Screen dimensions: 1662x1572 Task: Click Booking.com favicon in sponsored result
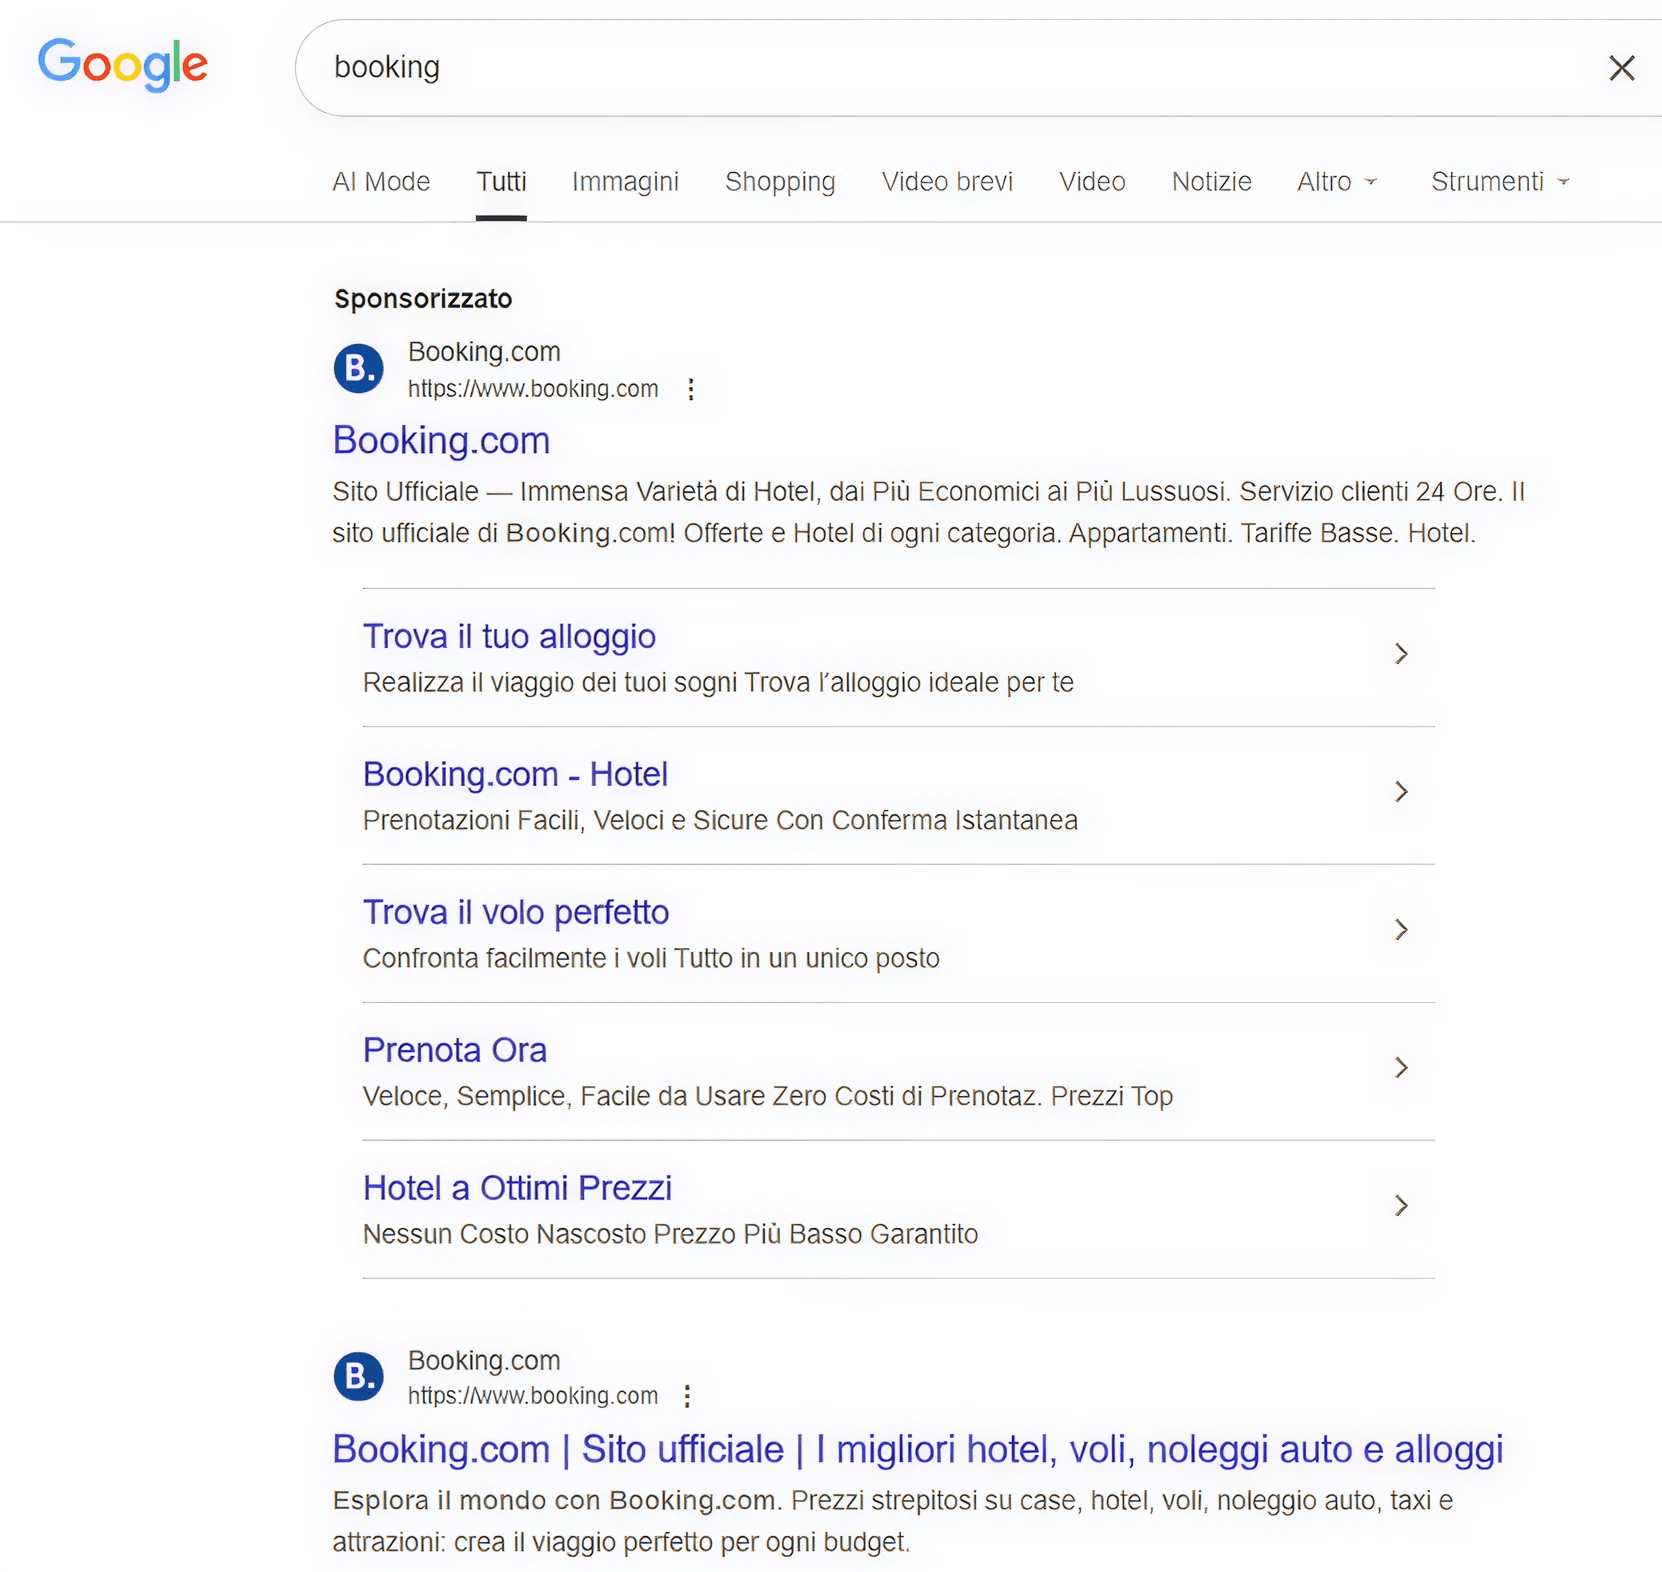358,369
